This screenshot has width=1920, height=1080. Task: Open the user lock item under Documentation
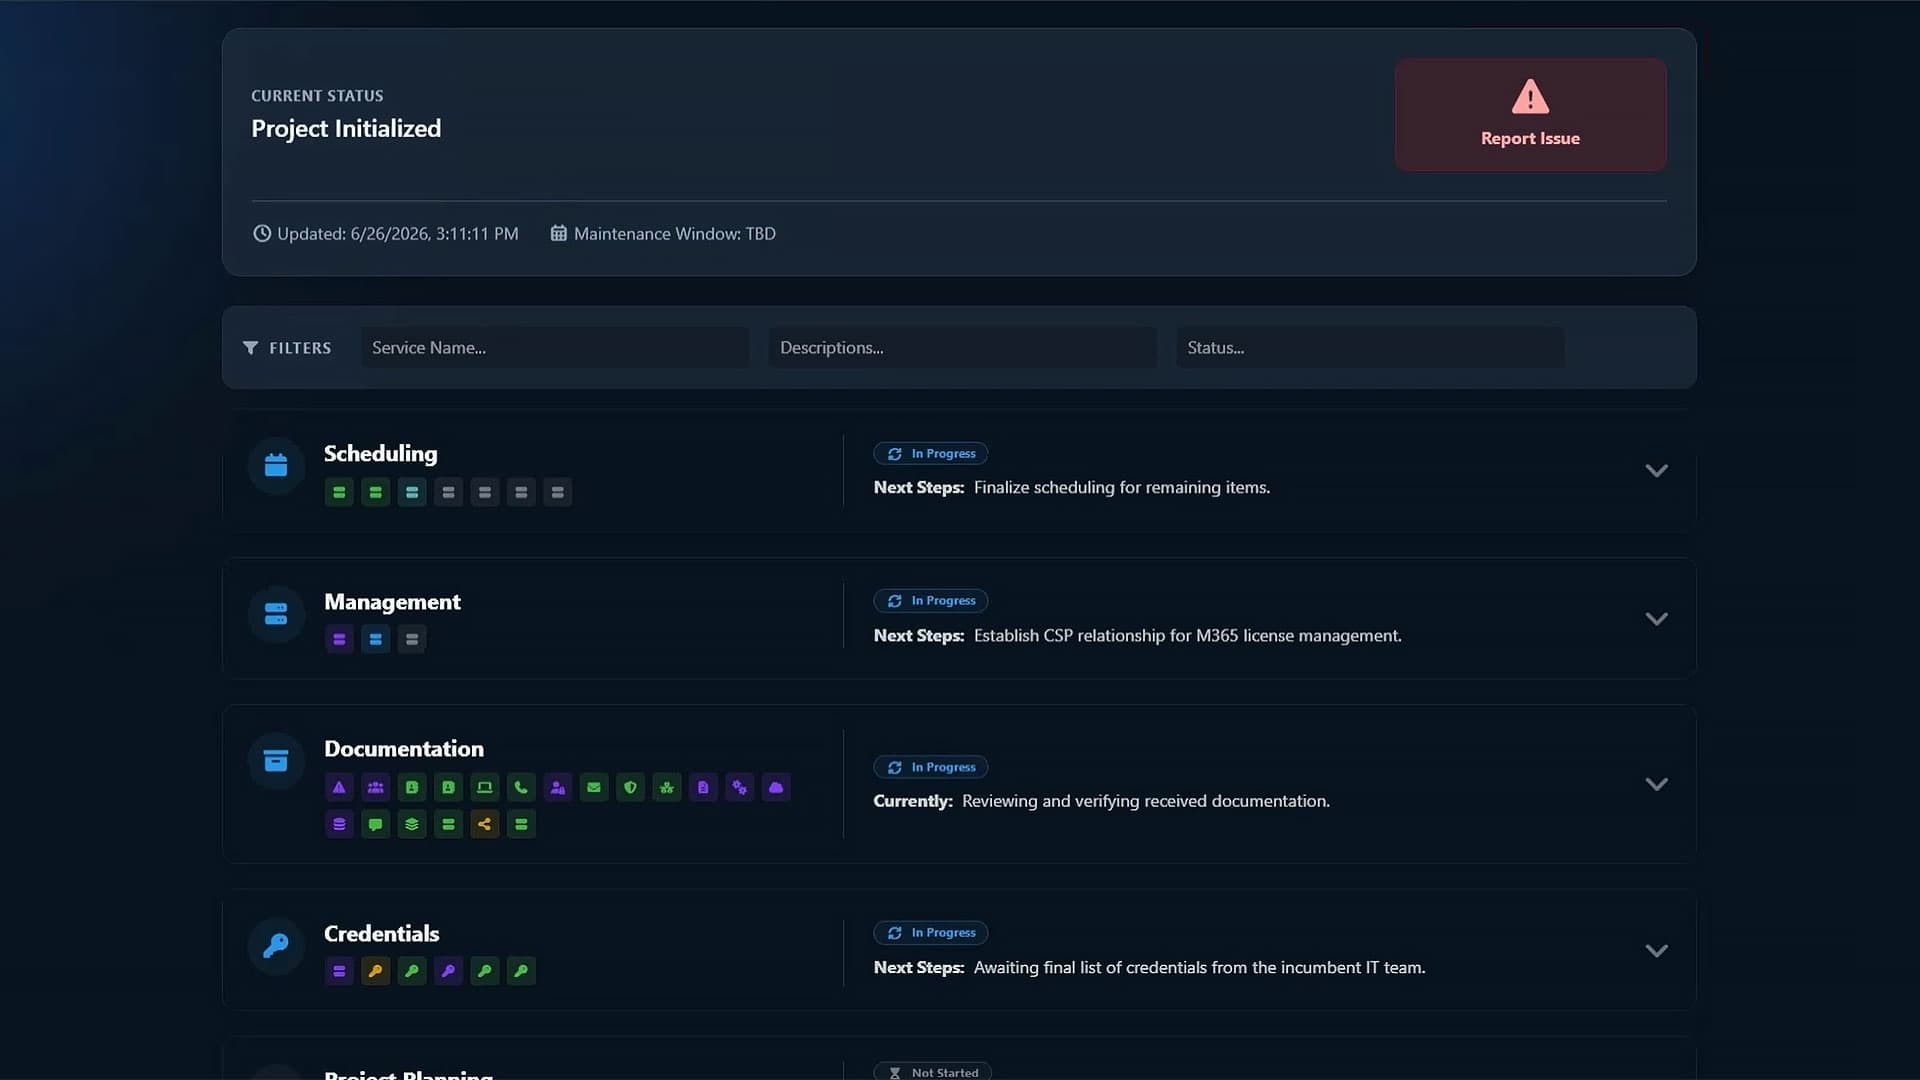coord(558,788)
